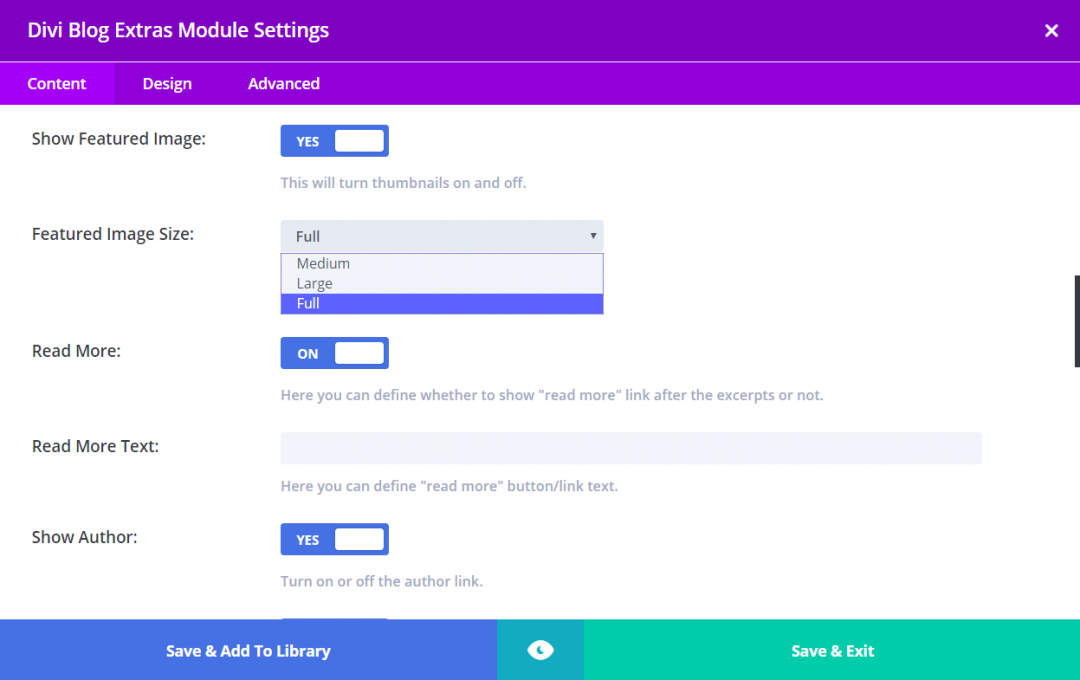The width and height of the screenshot is (1080, 680).
Task: Open the Featured Image Size combo box
Action: [x=442, y=236]
